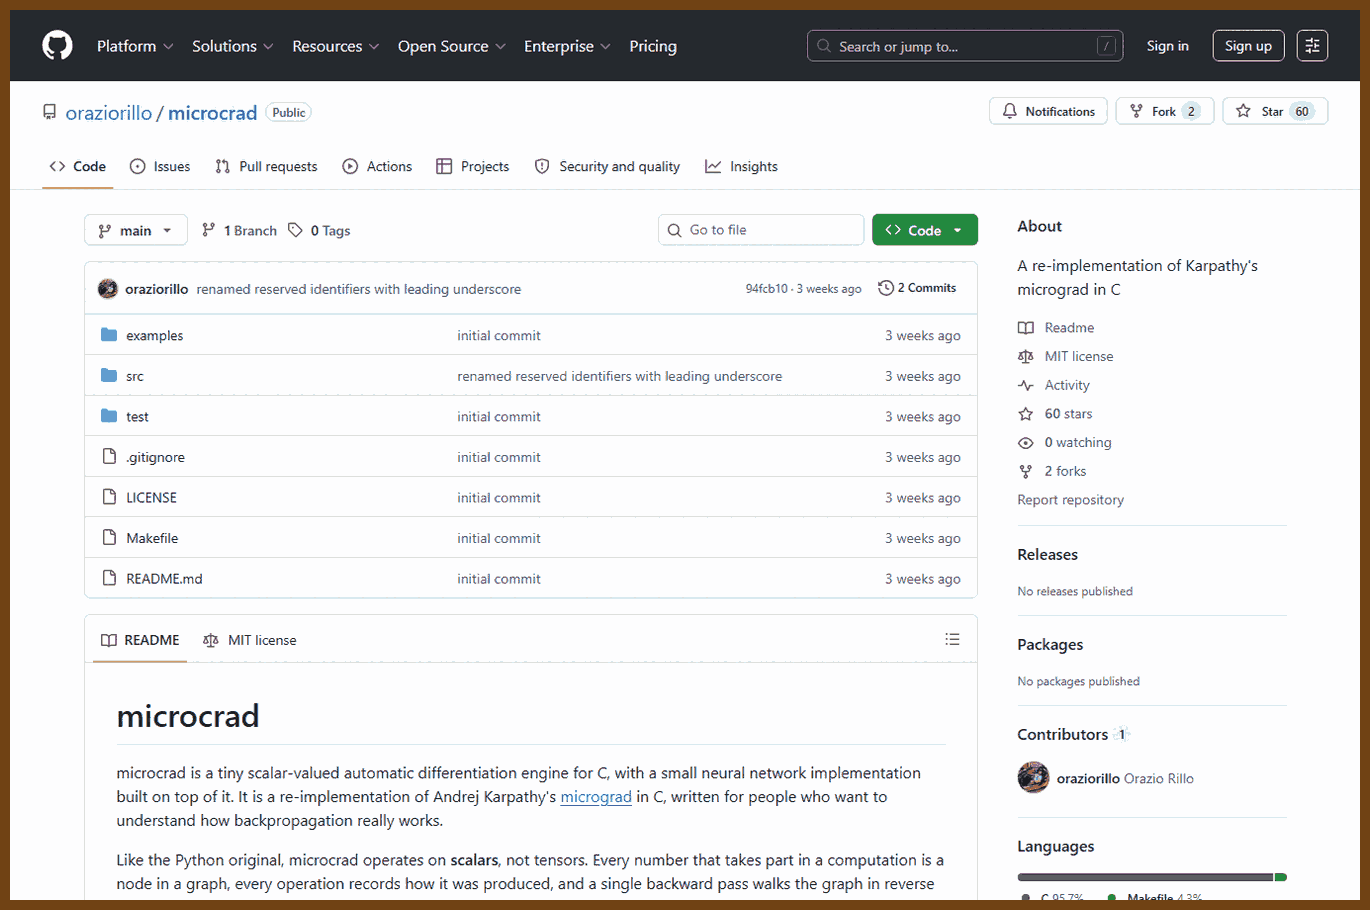Star the repository using the star icon
Viewport: 1370px width, 910px height.
coord(1243,111)
